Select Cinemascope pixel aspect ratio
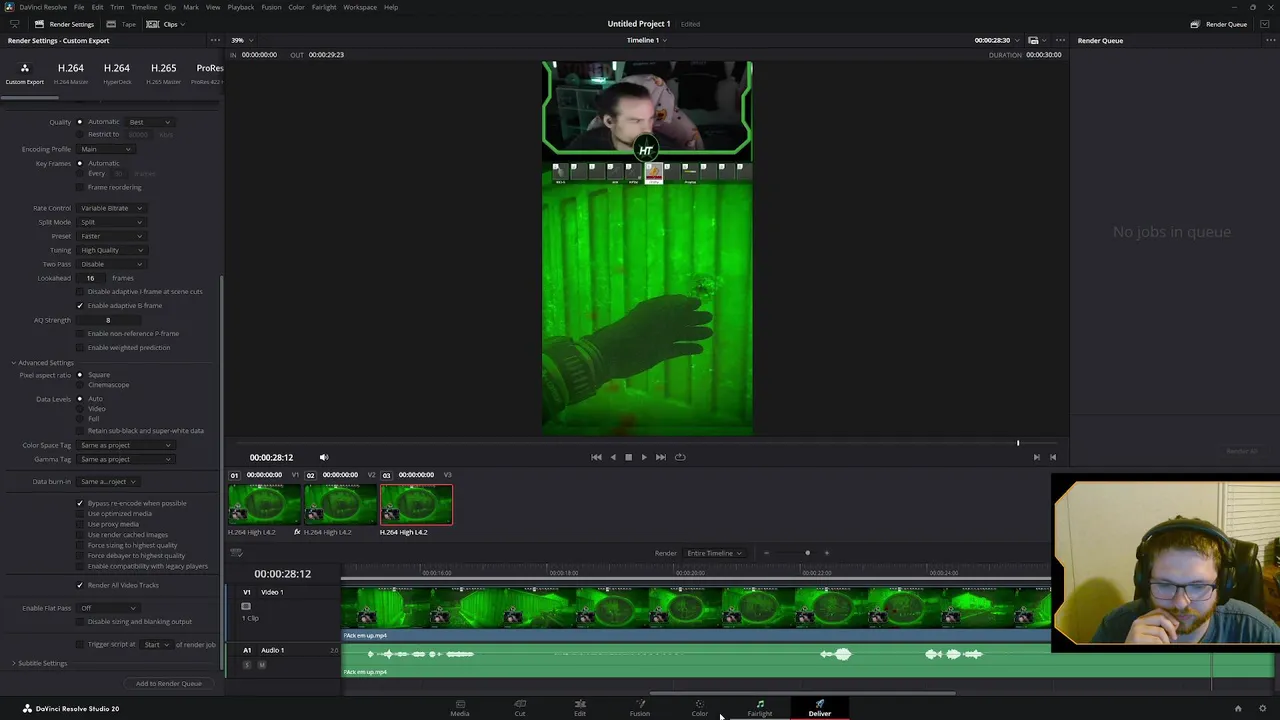1280x720 pixels. [80, 385]
